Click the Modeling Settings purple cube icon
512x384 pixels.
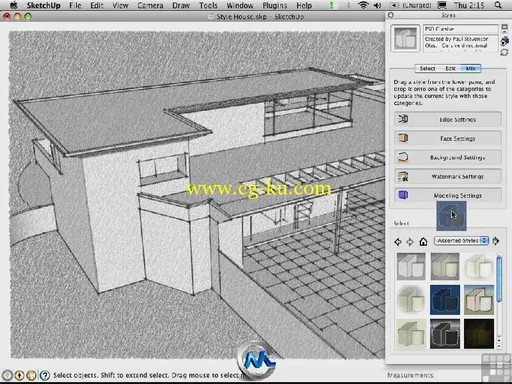point(403,195)
